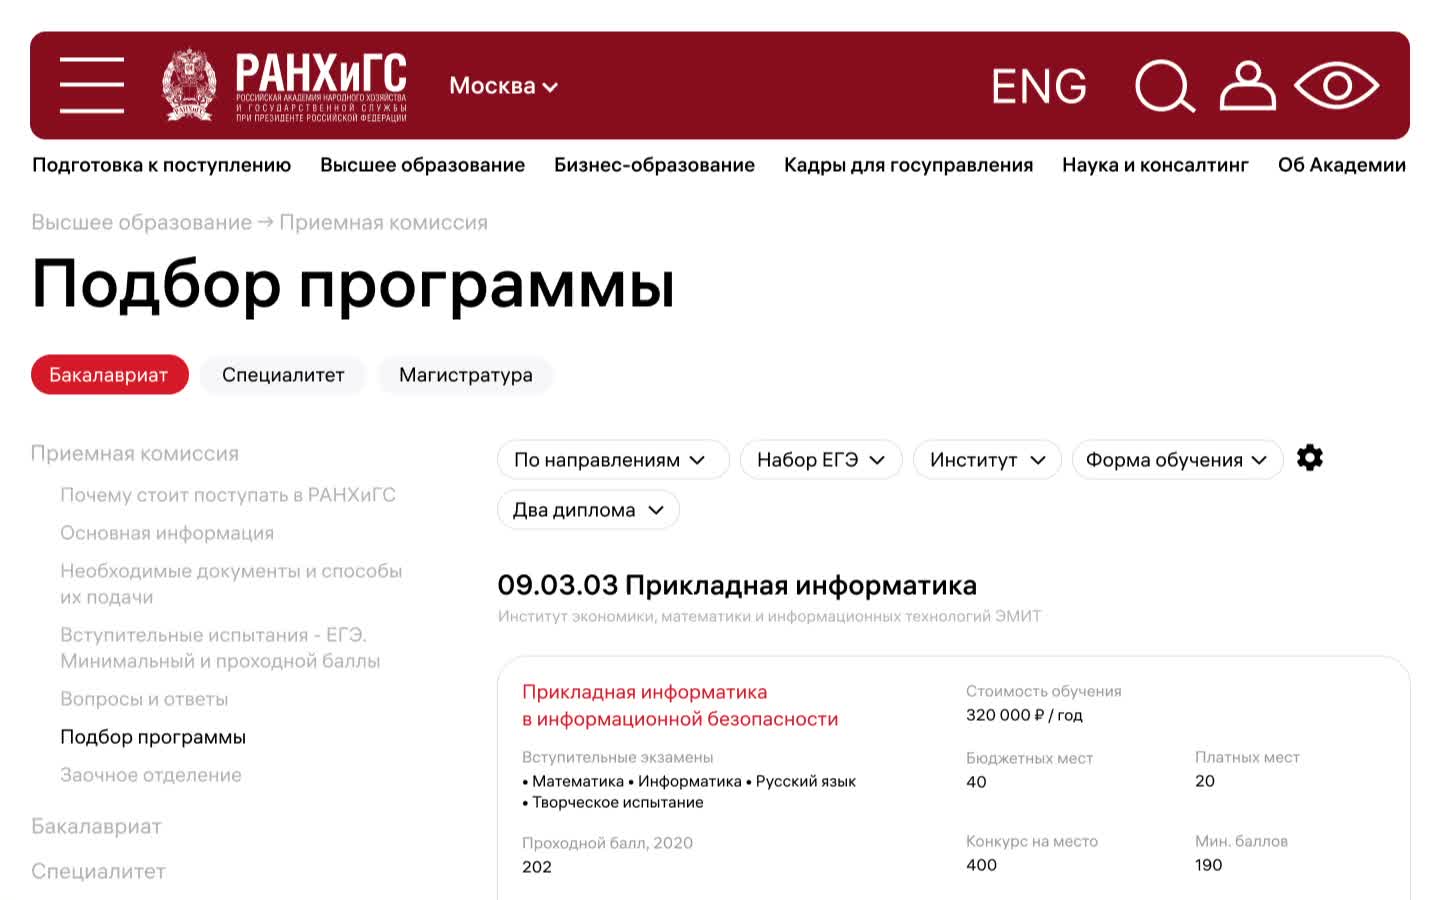
Task: Click the РАНХиГС logo emblem
Action: tap(189, 85)
